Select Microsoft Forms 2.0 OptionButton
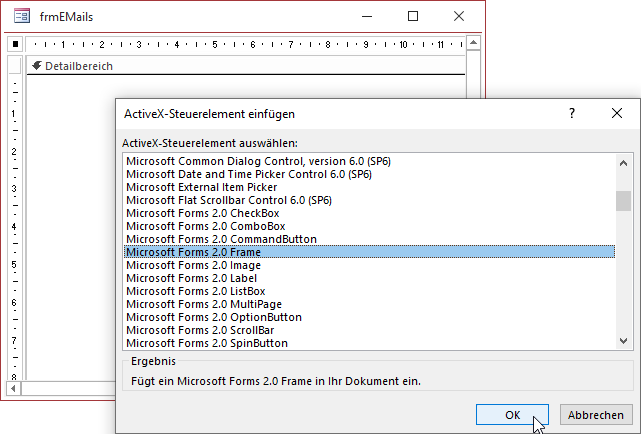The height and width of the screenshot is (434, 641). click(213, 317)
